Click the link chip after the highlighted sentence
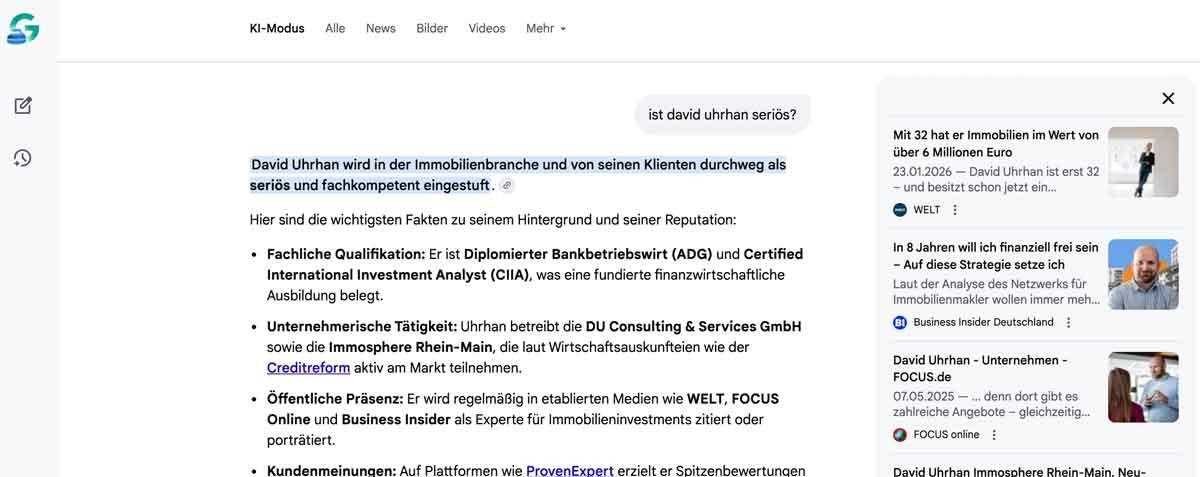 [507, 186]
